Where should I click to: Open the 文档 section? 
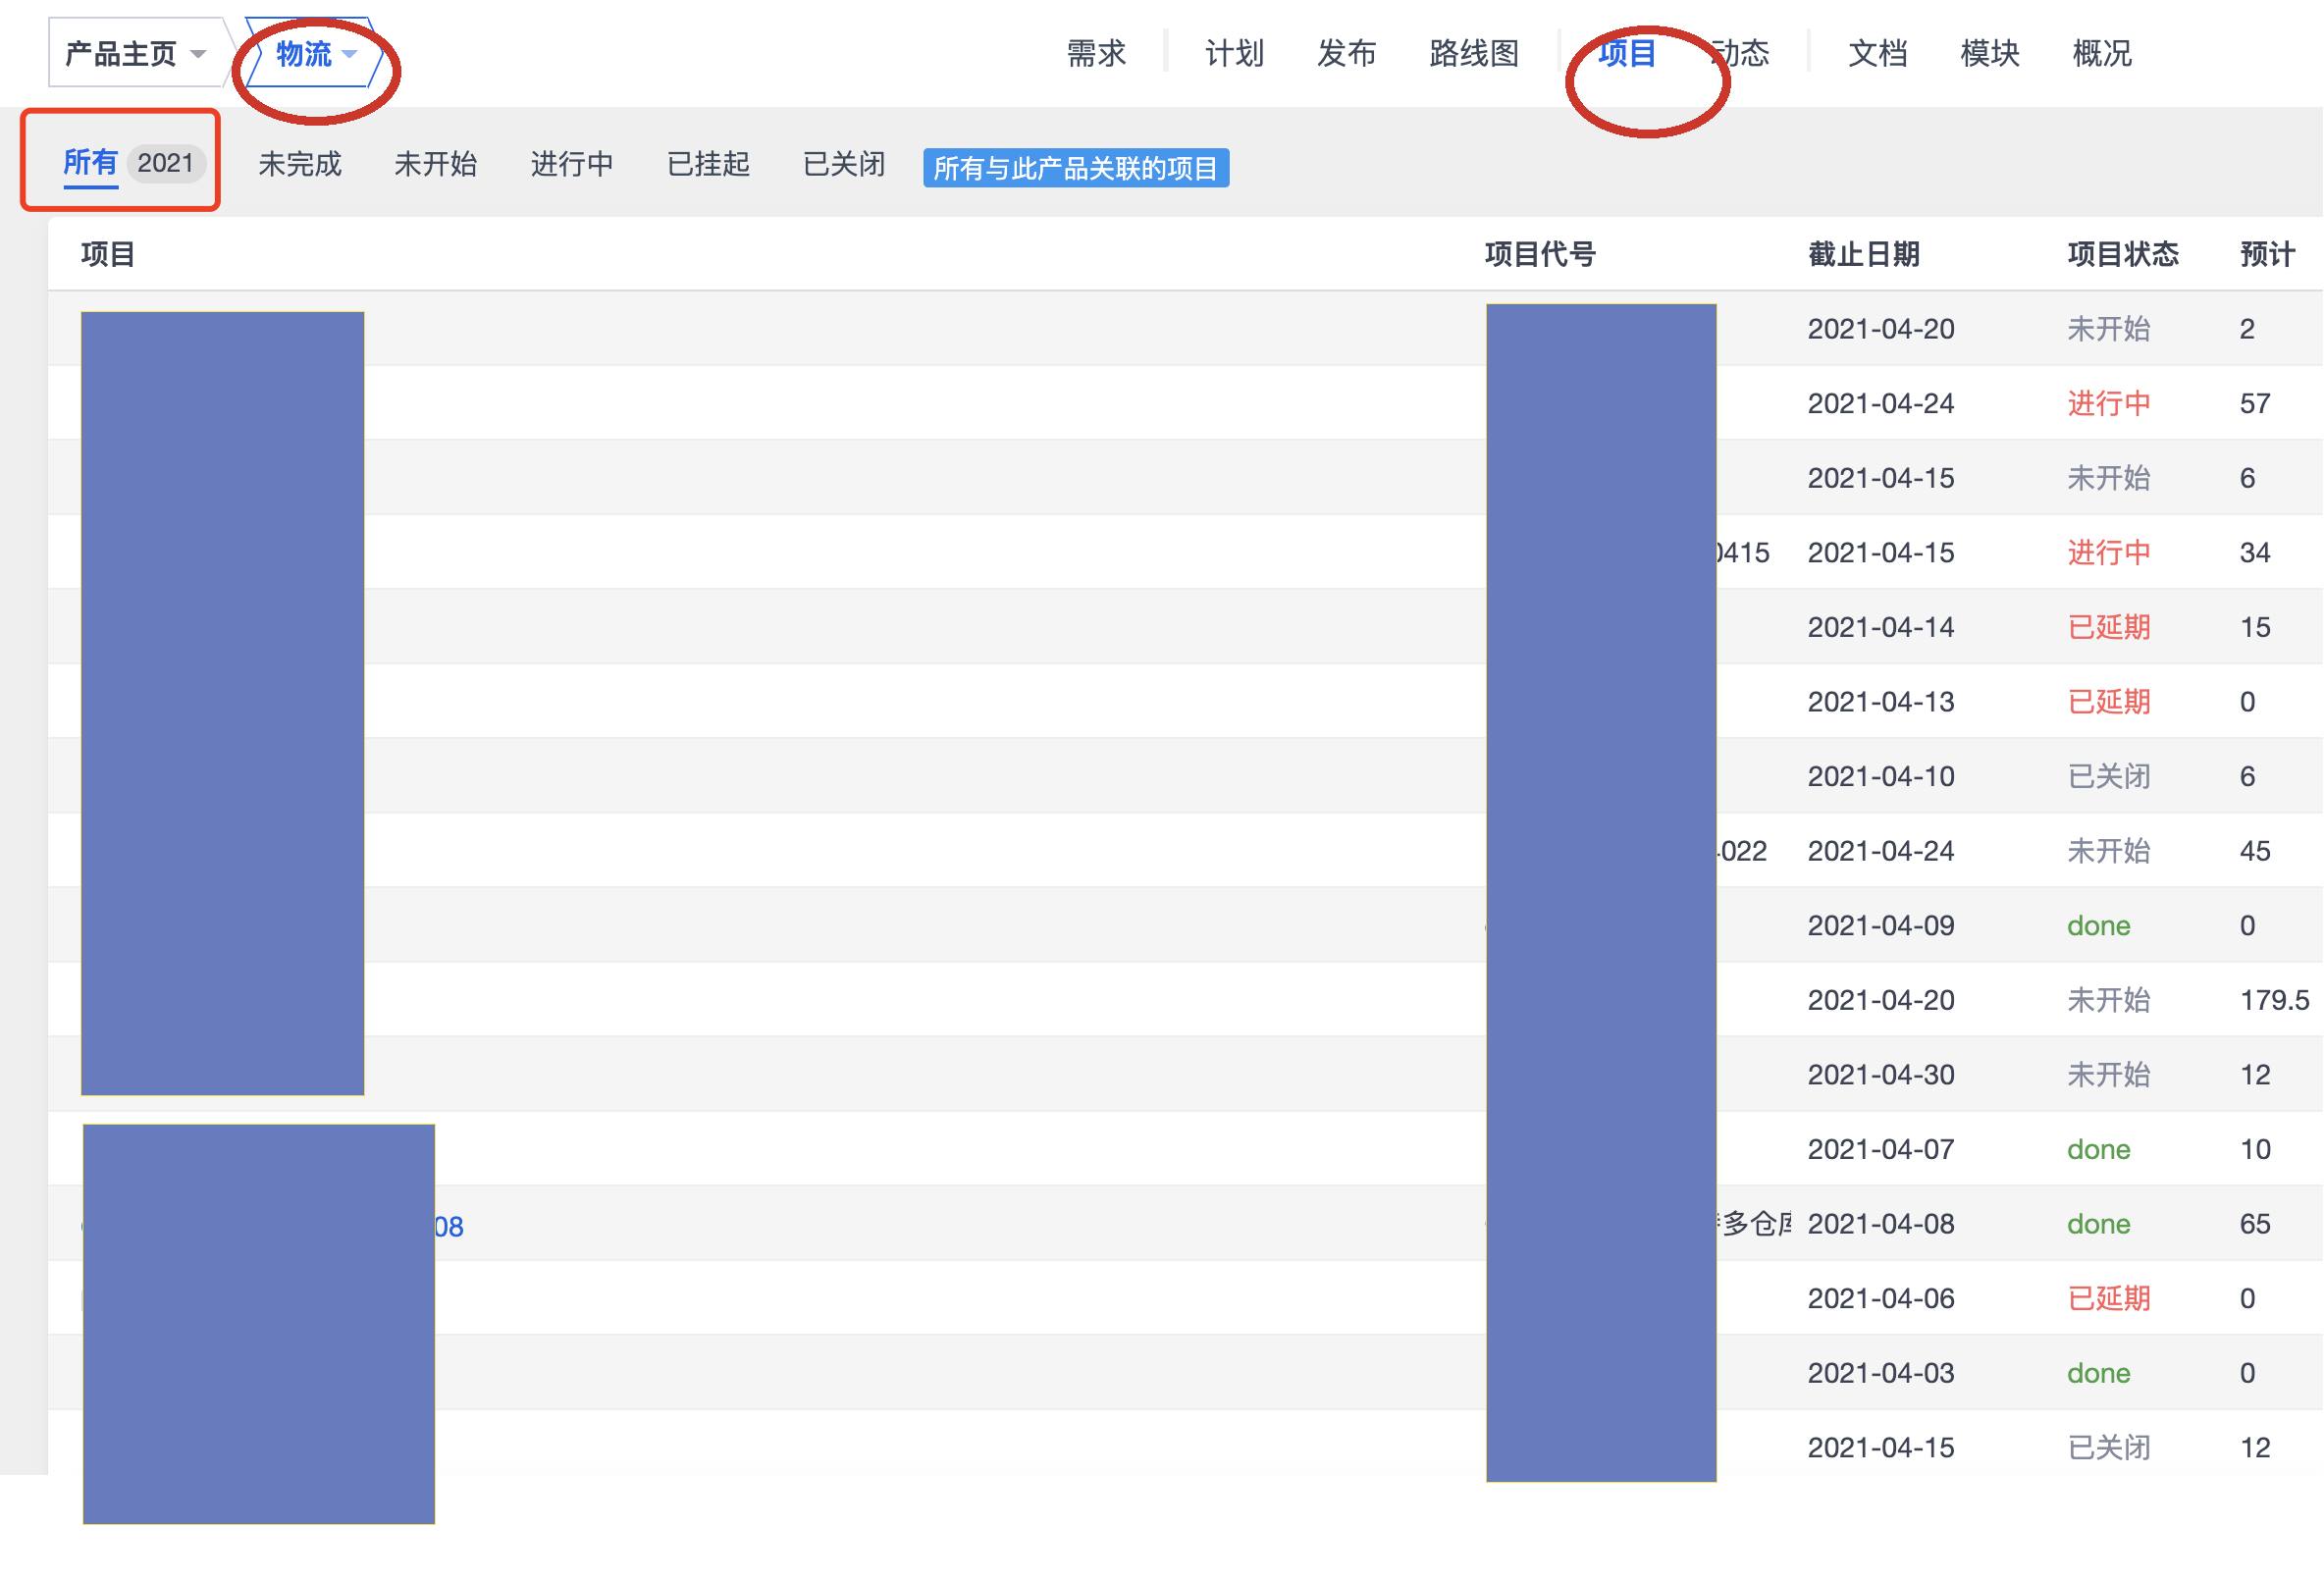[1877, 53]
